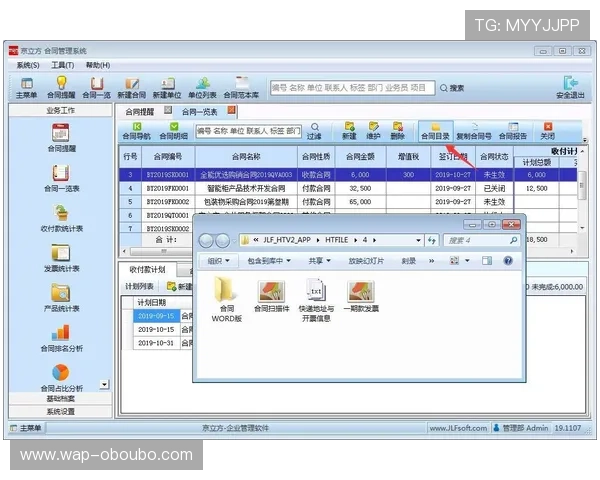The width and height of the screenshot is (600, 480).
Task: Click the 合同目录 folder toolbar icon
Action: [x=434, y=131]
